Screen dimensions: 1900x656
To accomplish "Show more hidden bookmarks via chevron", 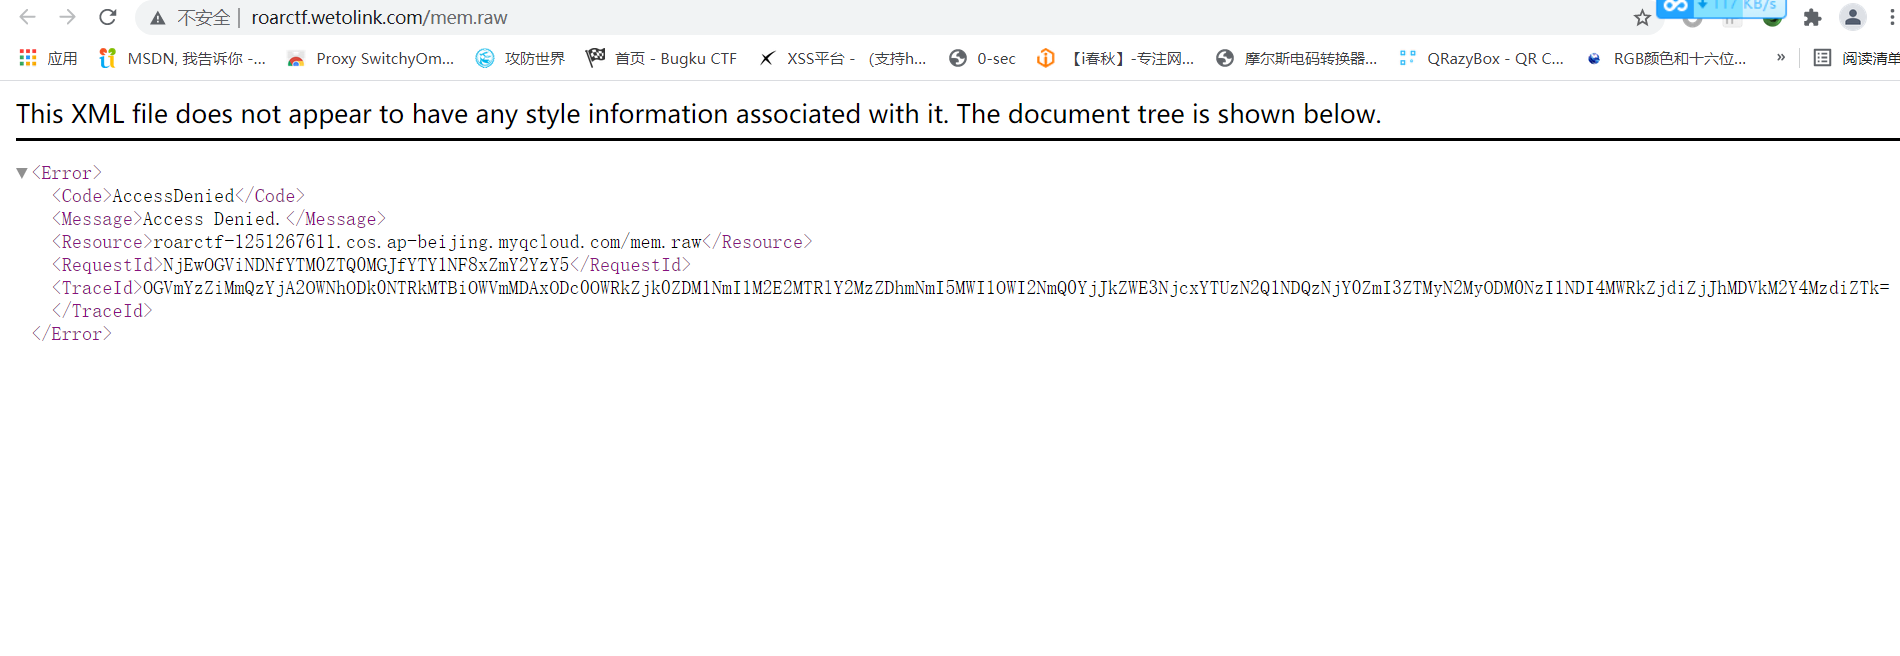I will (1780, 58).
